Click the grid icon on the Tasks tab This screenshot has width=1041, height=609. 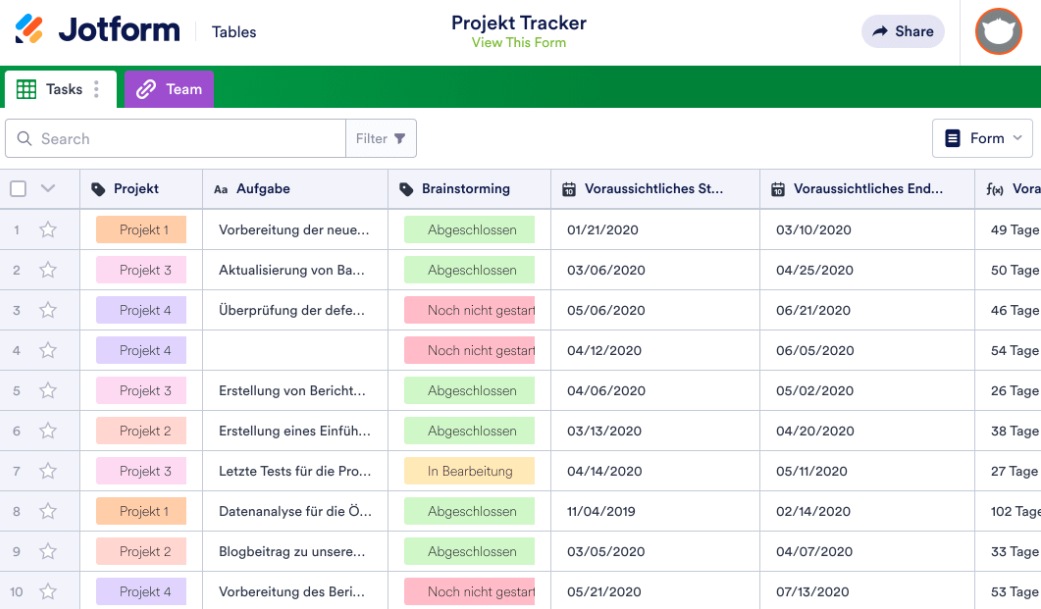25,89
